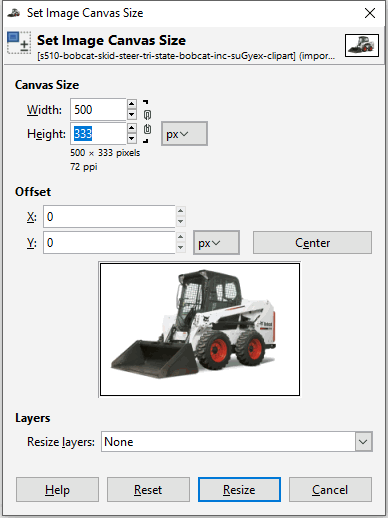Decrease the Width value with the down arrow
This screenshot has height=518, width=388.
coord(132,115)
